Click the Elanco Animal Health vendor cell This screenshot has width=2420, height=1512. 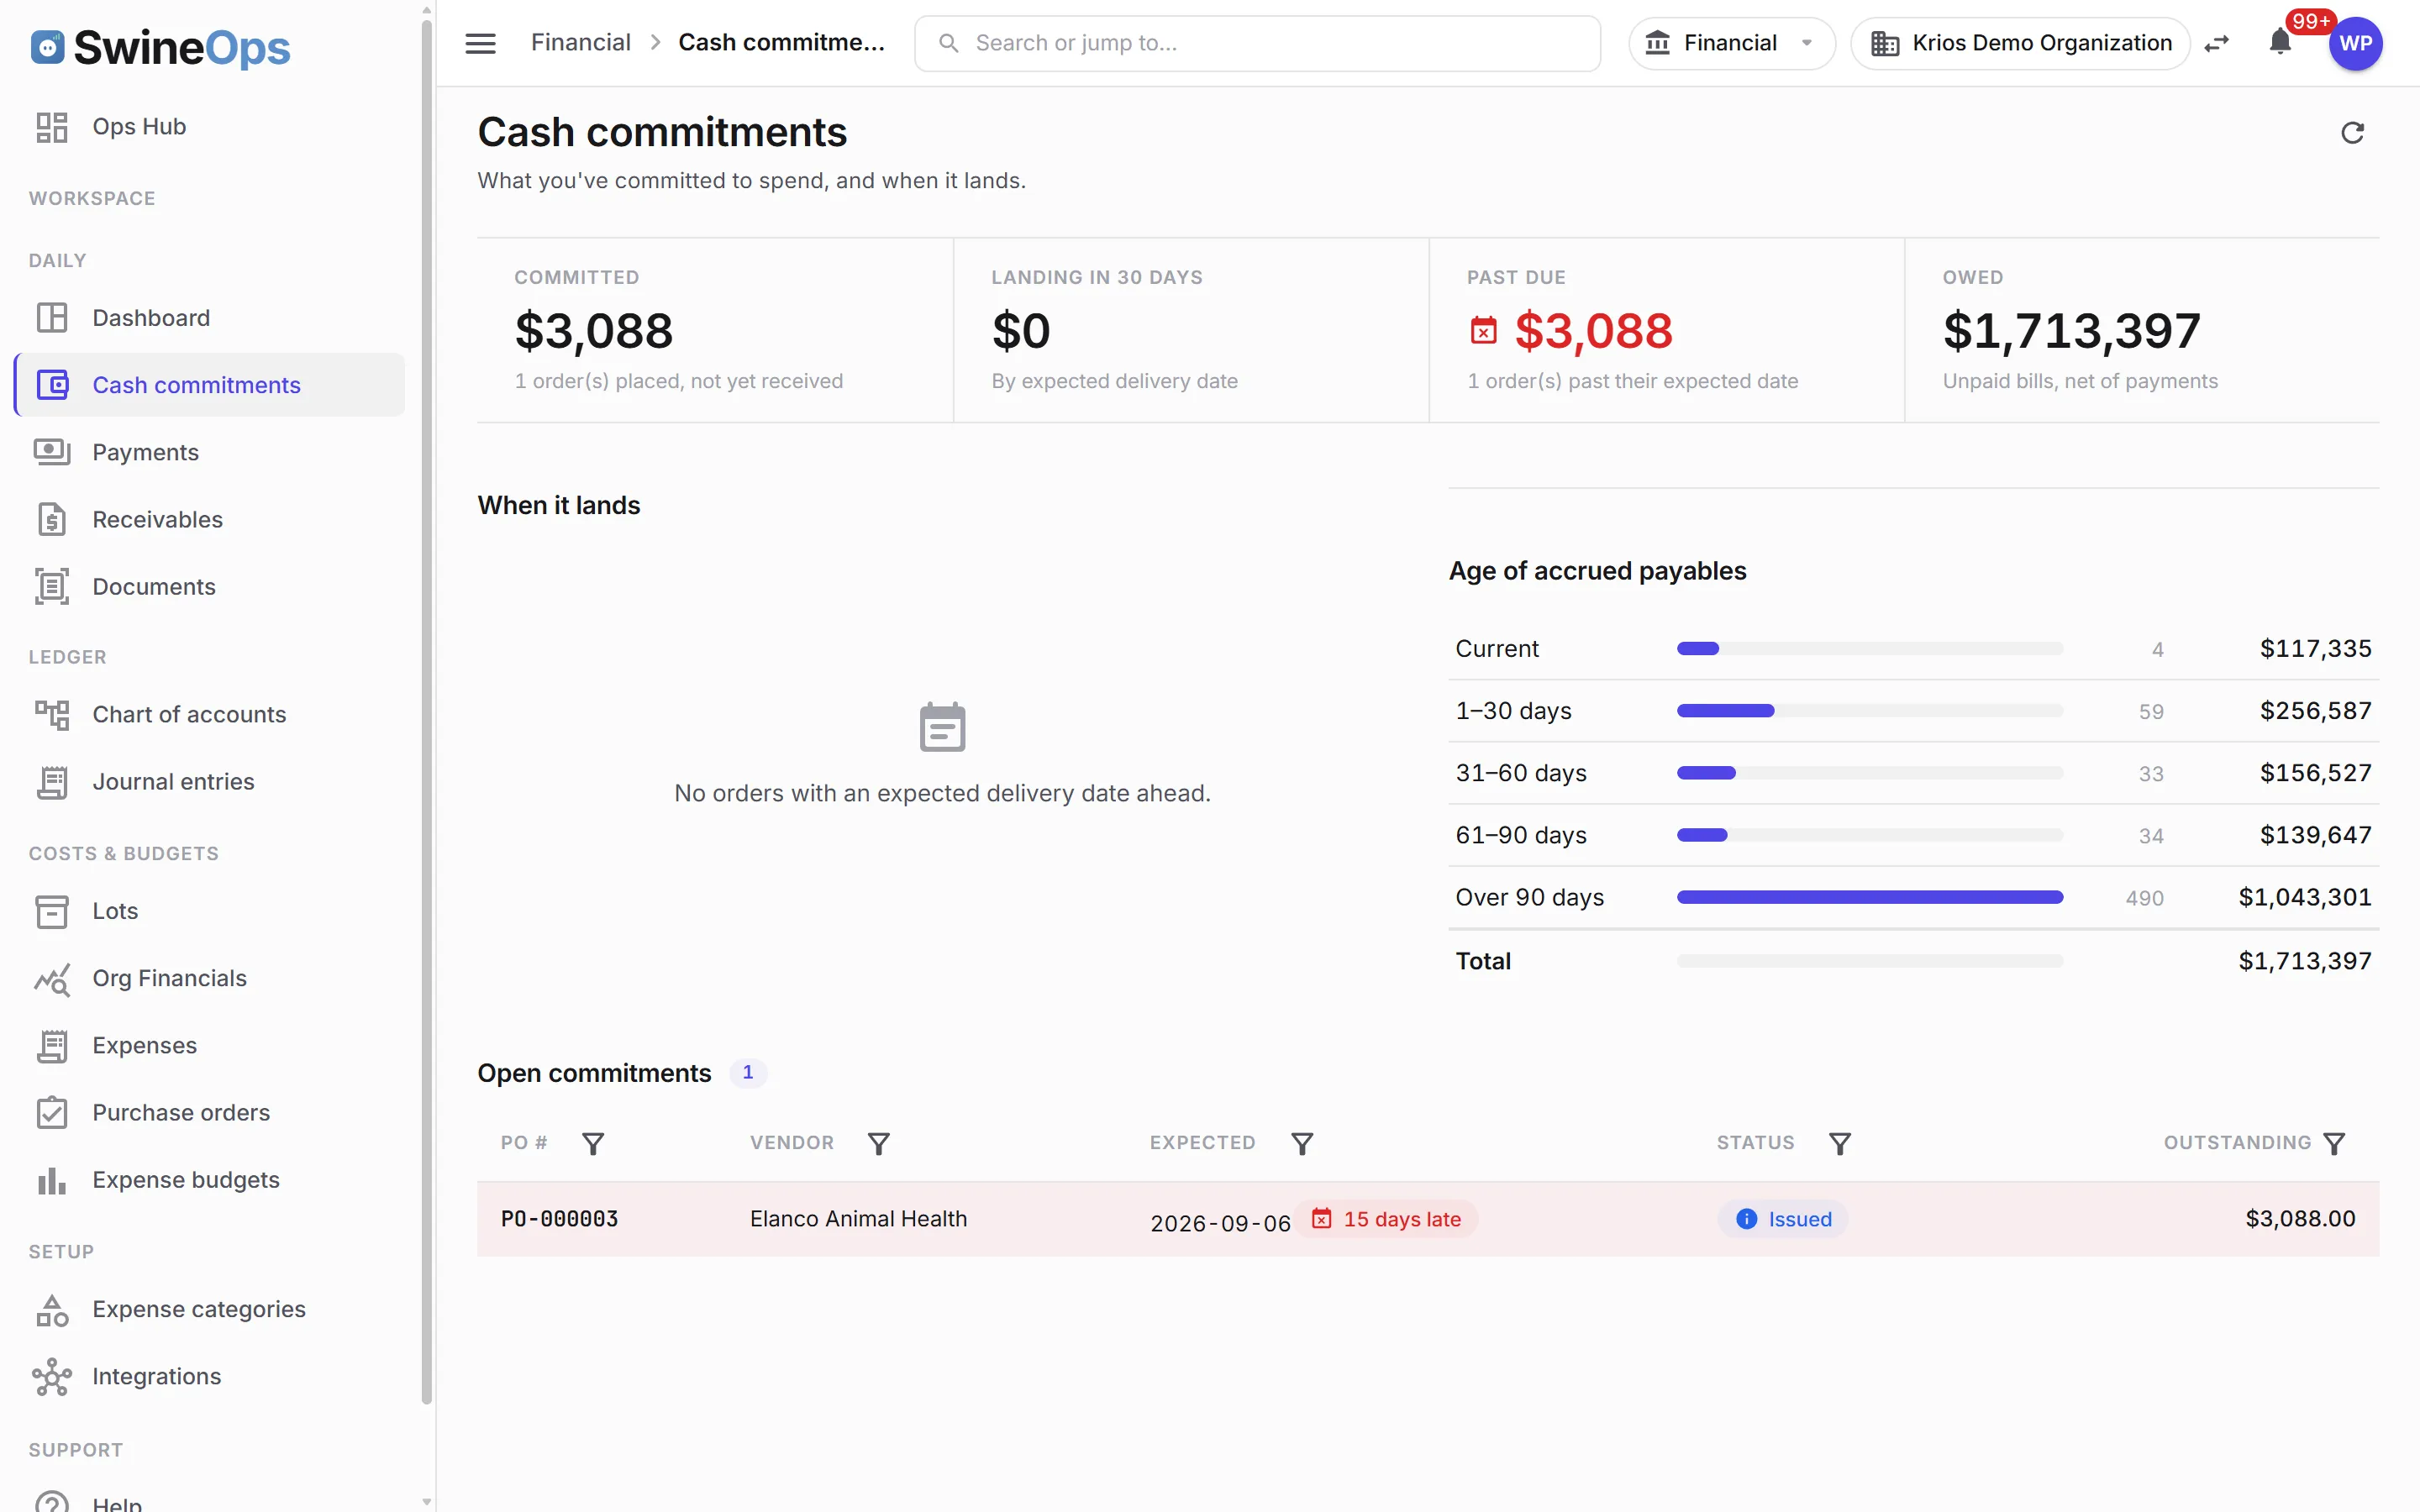[x=858, y=1219]
